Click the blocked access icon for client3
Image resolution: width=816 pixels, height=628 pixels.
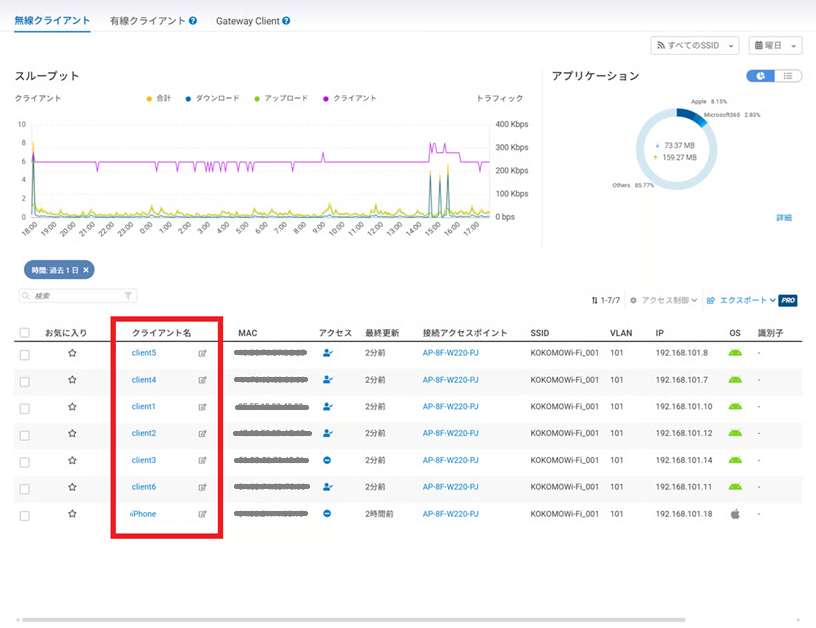pyautogui.click(x=327, y=460)
